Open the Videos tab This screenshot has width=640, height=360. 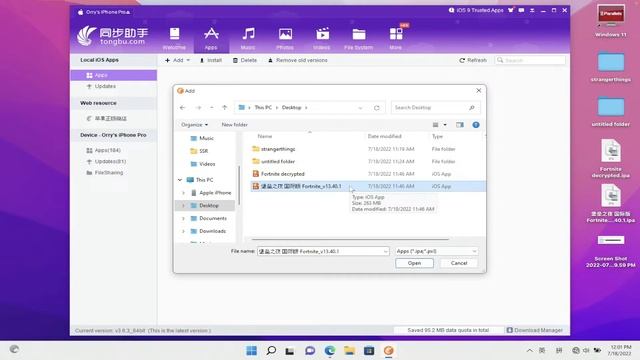(322, 39)
